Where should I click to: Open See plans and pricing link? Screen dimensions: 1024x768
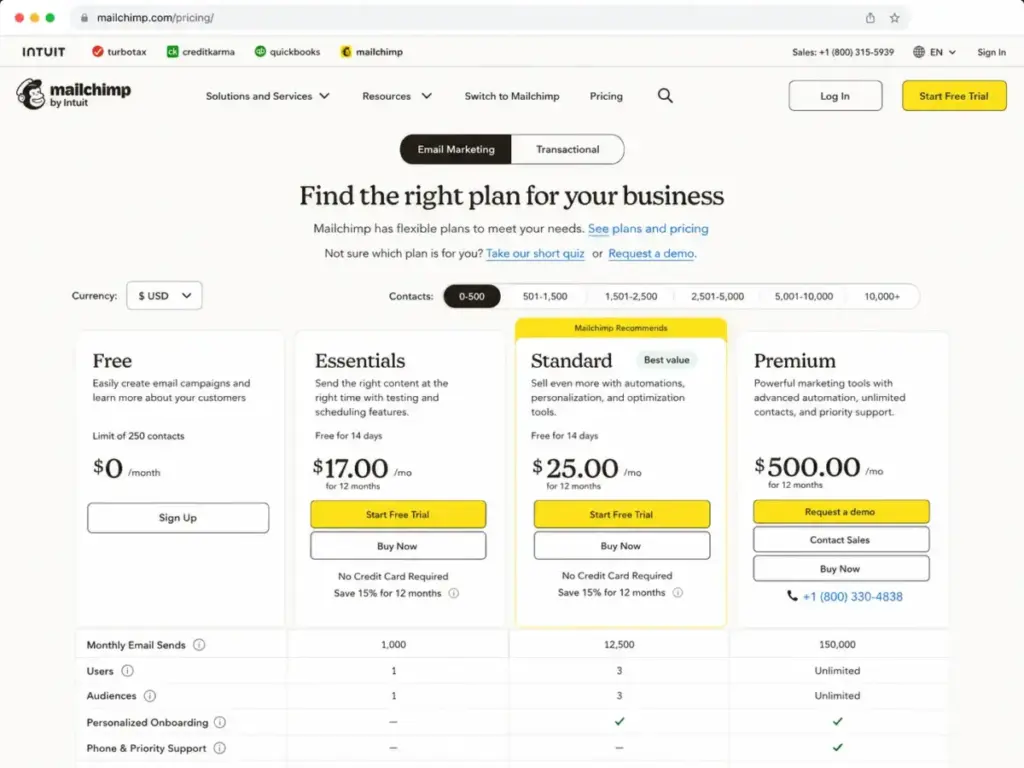(x=648, y=229)
